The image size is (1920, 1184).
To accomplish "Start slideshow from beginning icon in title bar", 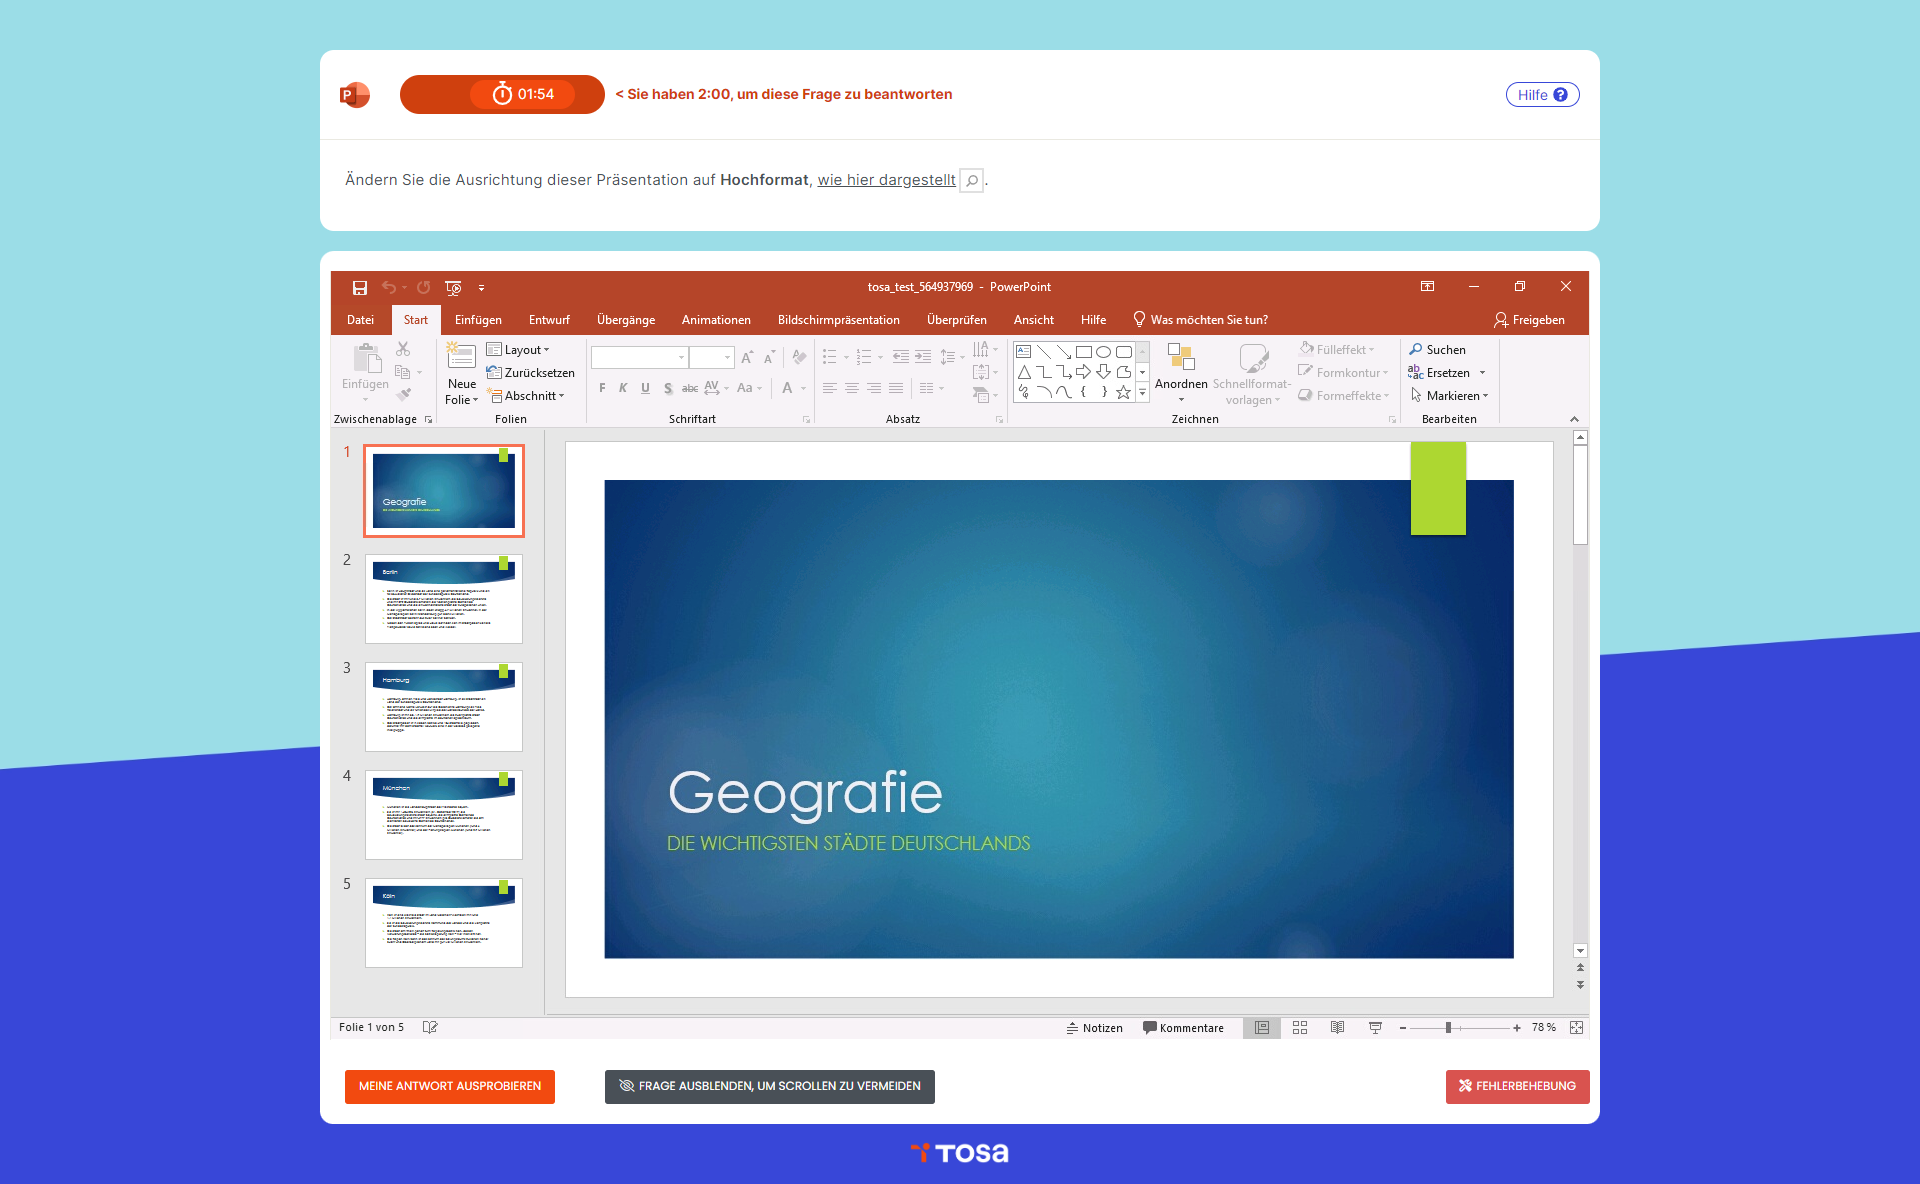I will tap(453, 287).
